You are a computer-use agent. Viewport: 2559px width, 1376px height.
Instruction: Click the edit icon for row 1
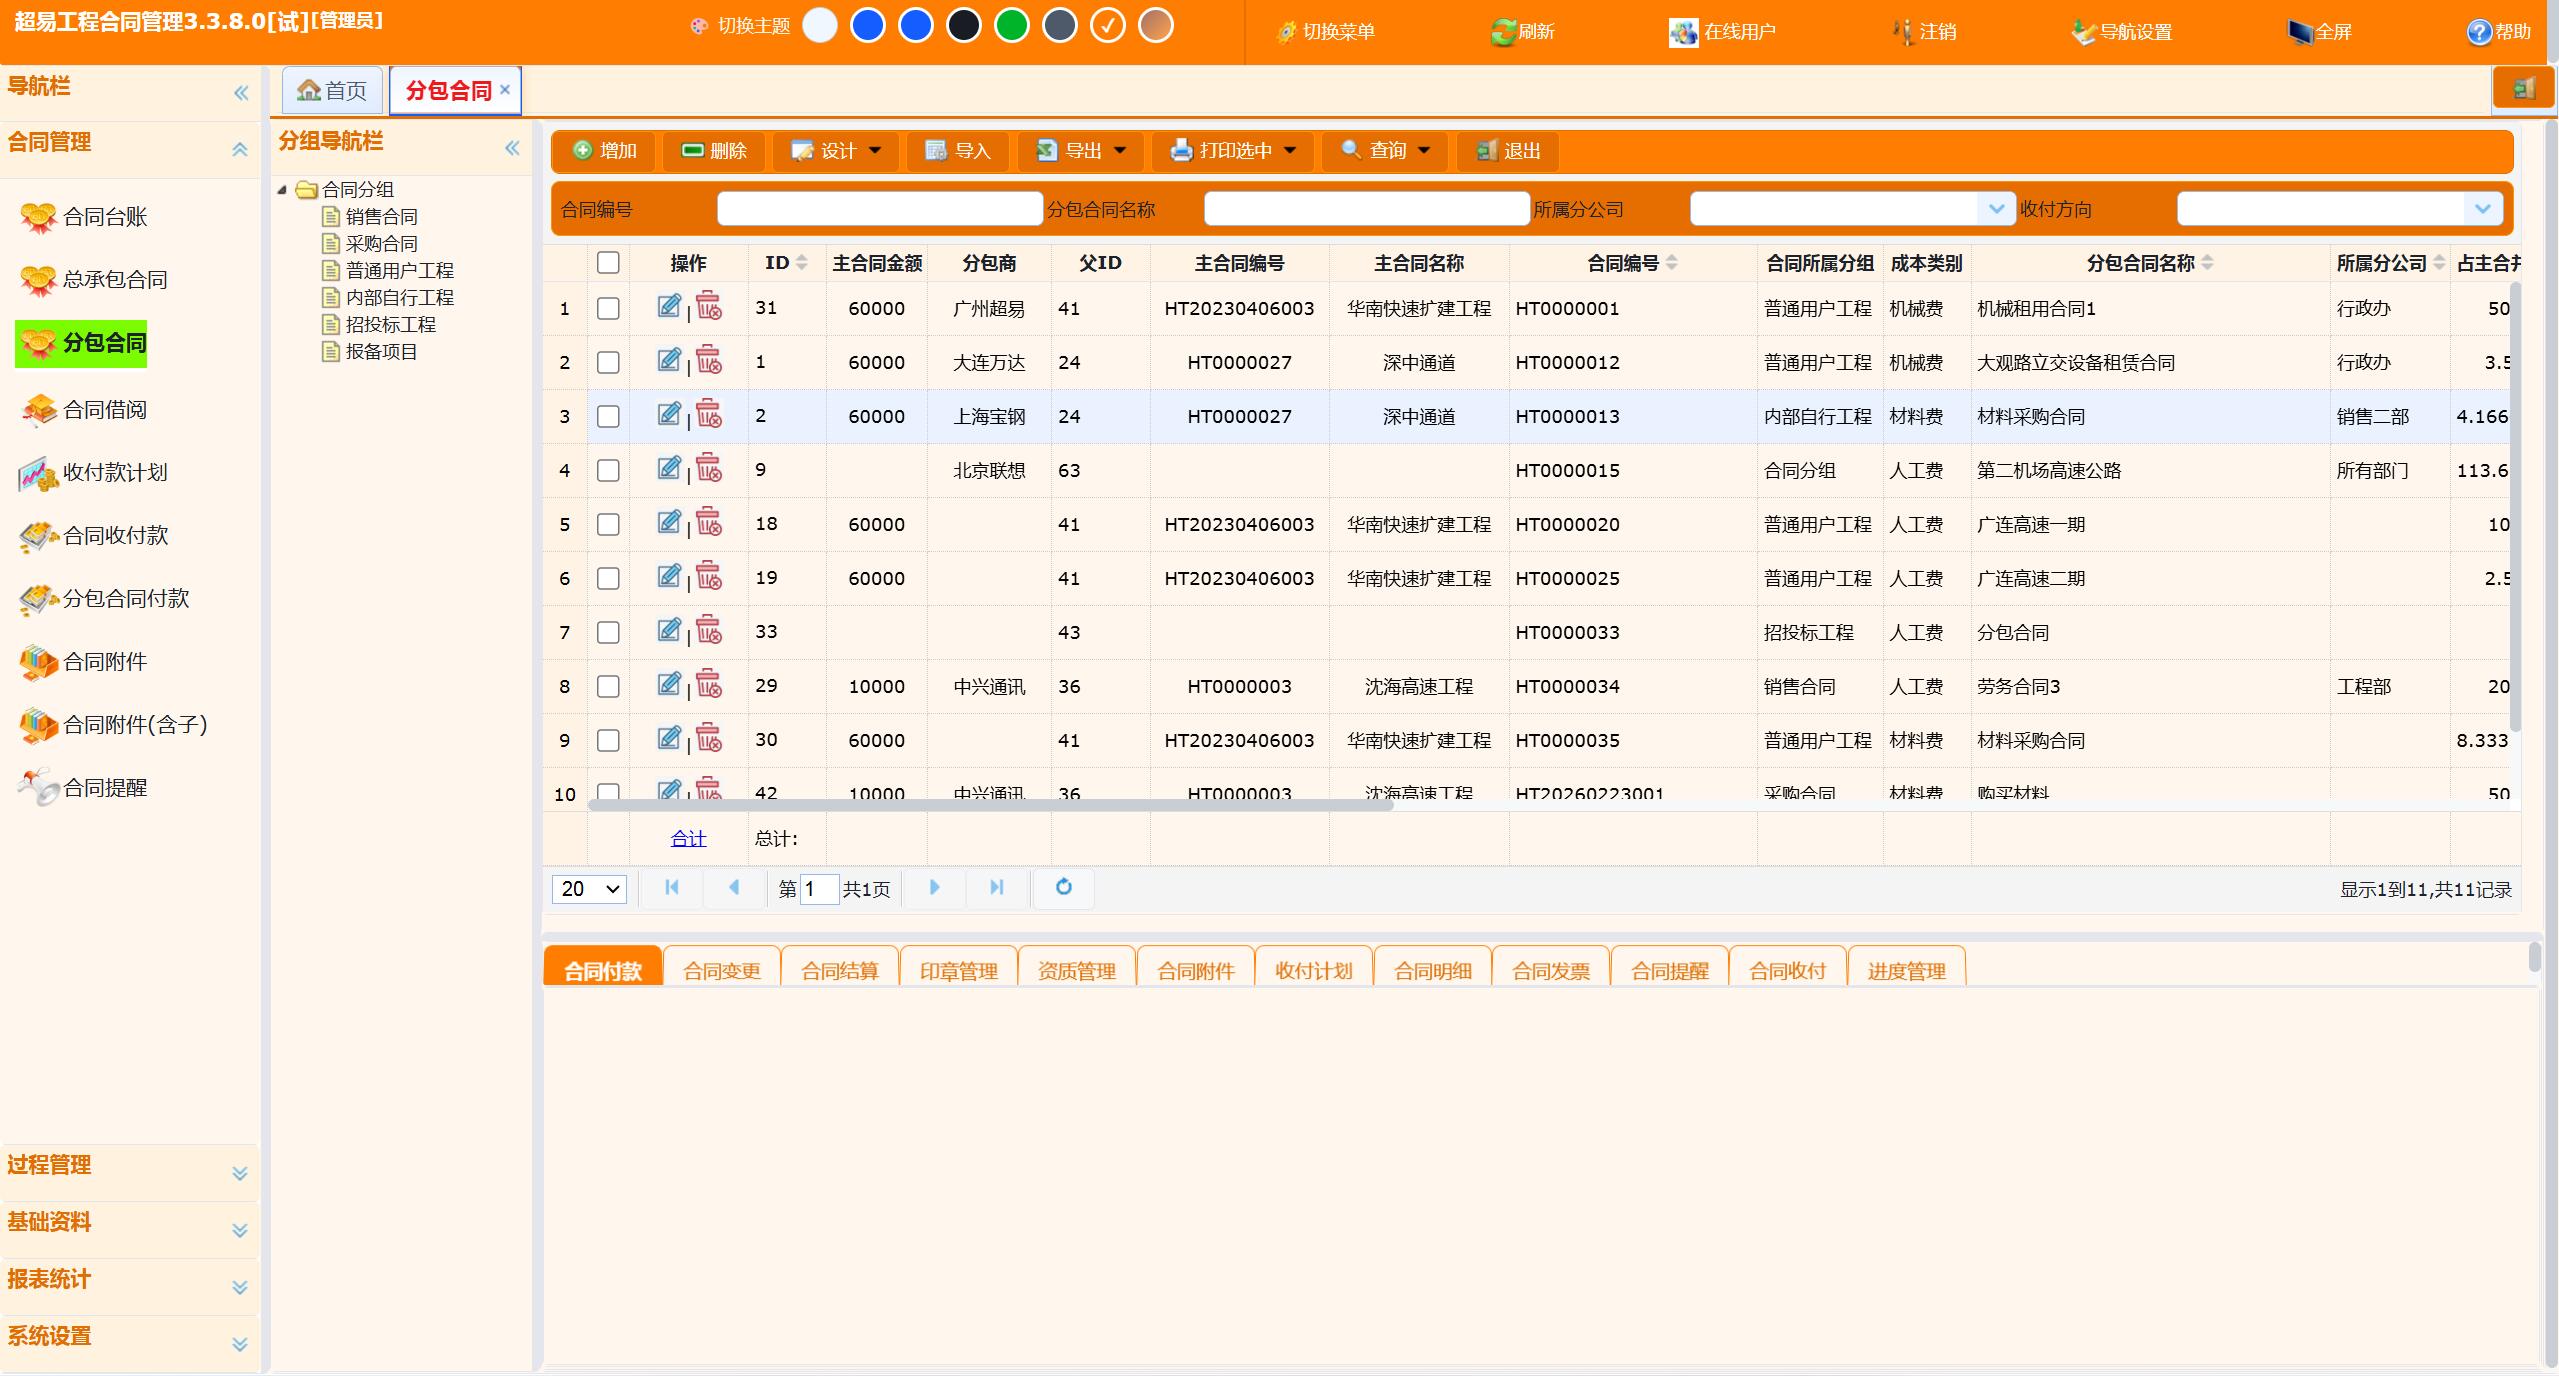click(668, 306)
